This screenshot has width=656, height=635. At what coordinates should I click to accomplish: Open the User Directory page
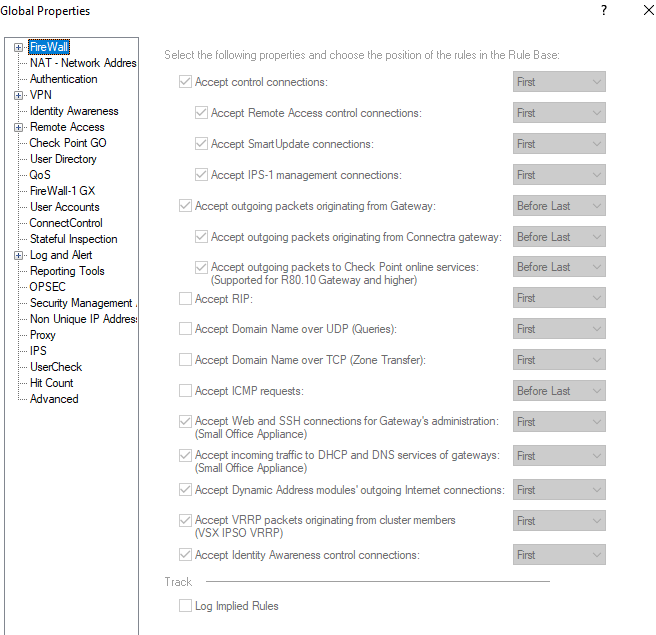click(63, 159)
